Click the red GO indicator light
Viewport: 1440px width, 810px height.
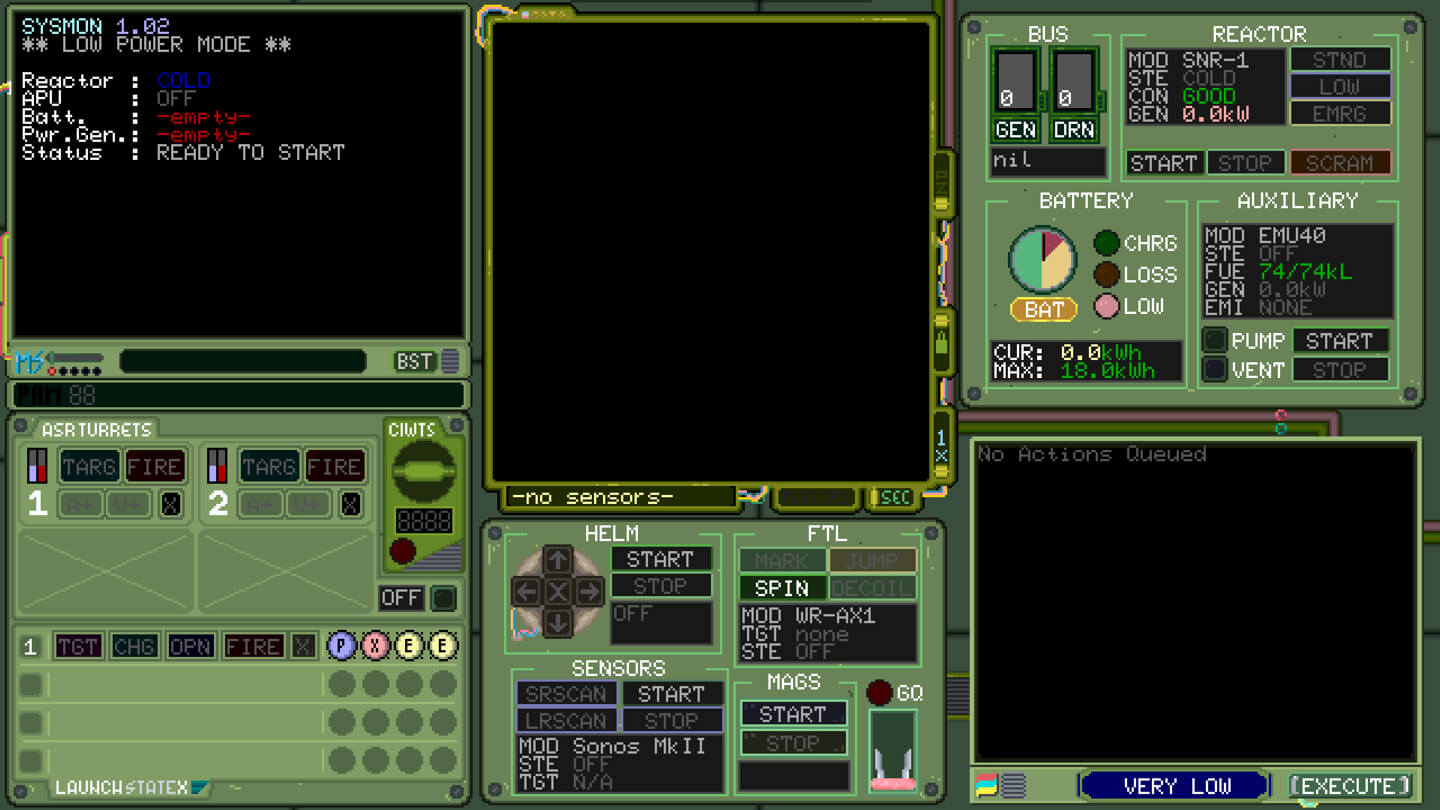coord(879,692)
